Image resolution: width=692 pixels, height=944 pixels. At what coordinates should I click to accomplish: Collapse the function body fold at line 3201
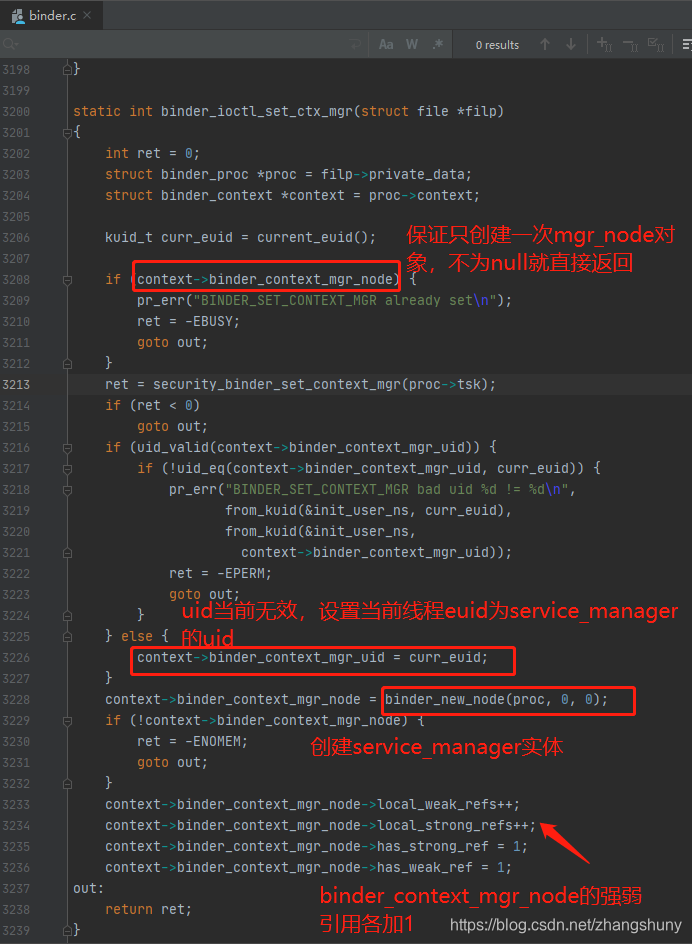67,133
